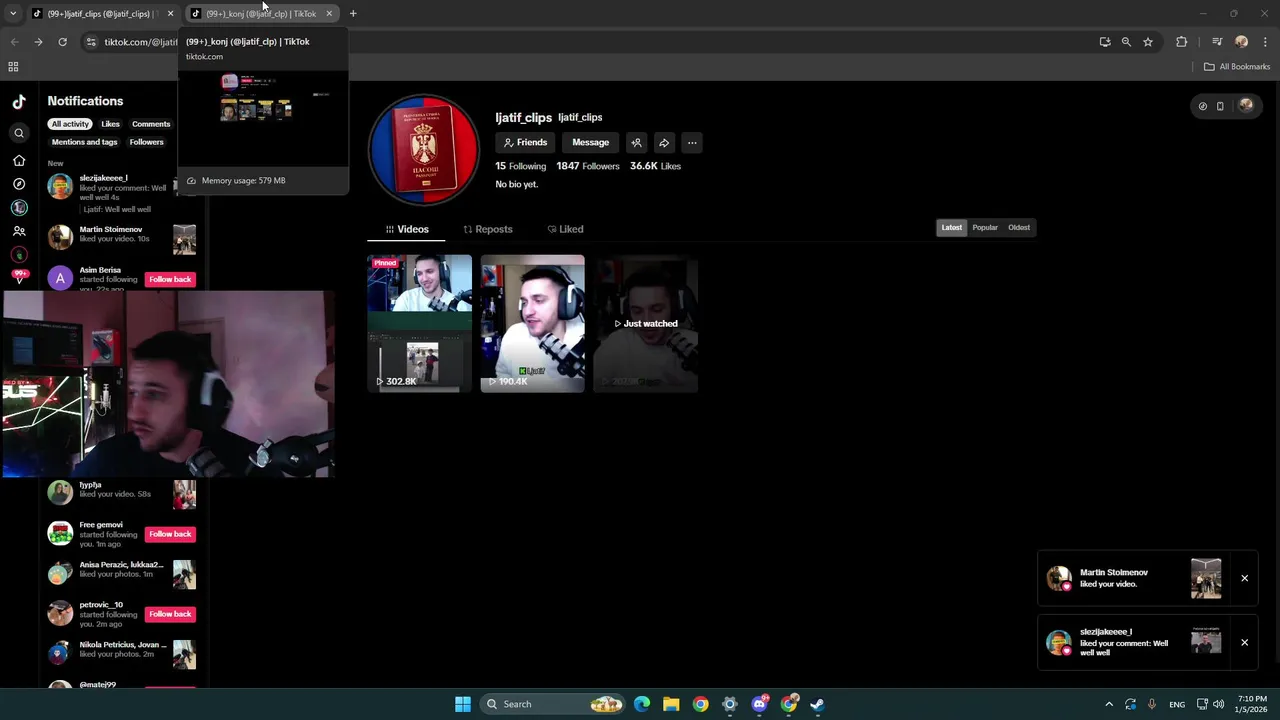Reload the page with the refresh icon
The width and height of the screenshot is (1280, 720).
click(x=62, y=42)
